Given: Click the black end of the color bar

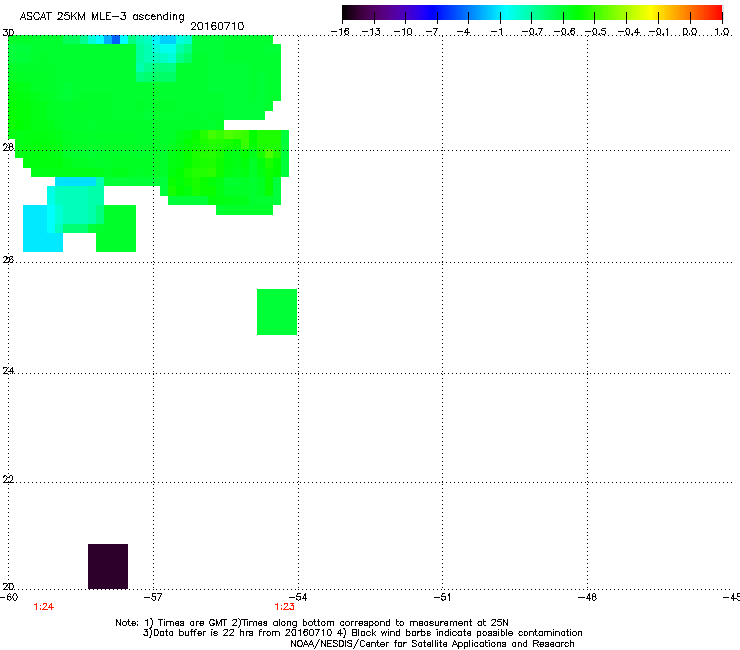Looking at the screenshot, I should pyautogui.click(x=348, y=13).
